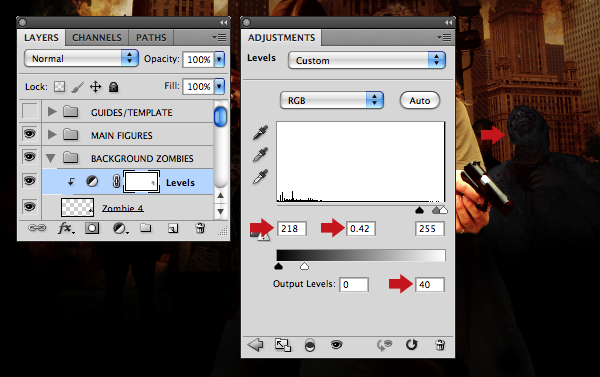Delete adjustment with Adjustments panel trash
Screen dimensions: 600x377
pos(440,345)
